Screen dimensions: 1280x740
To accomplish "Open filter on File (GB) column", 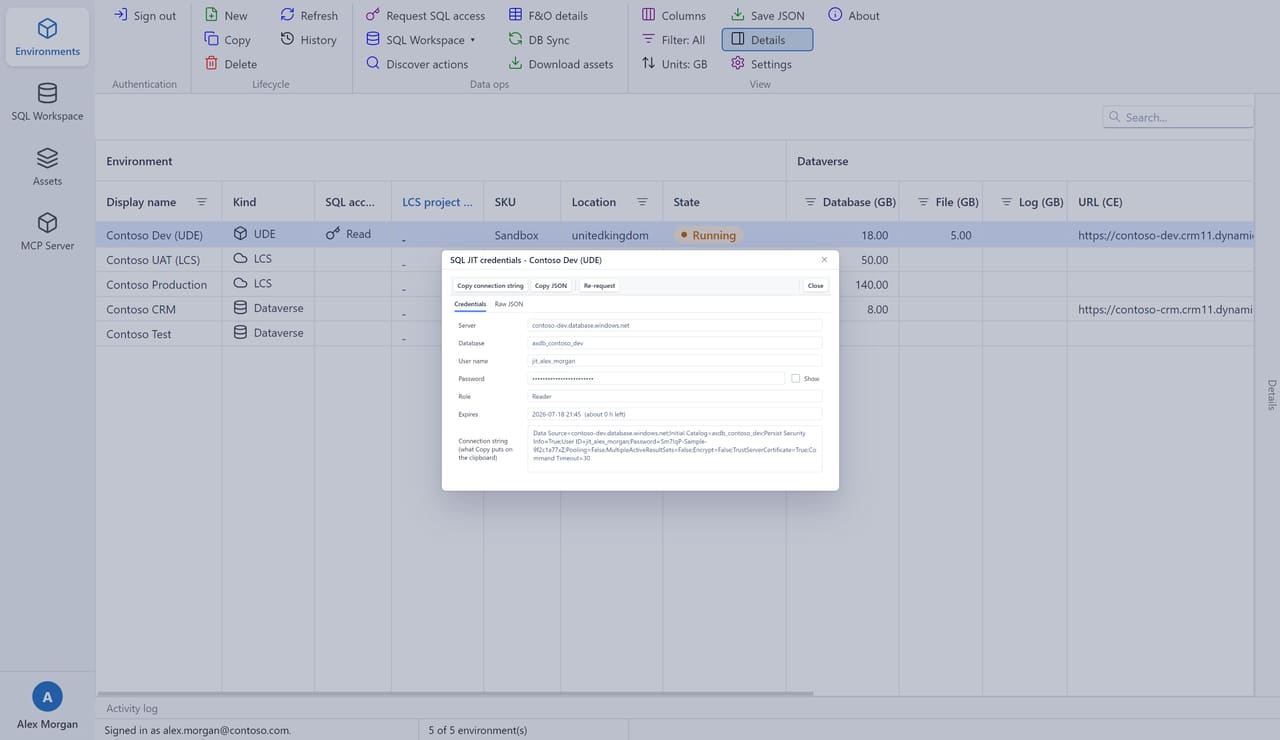I will coord(923,202).
